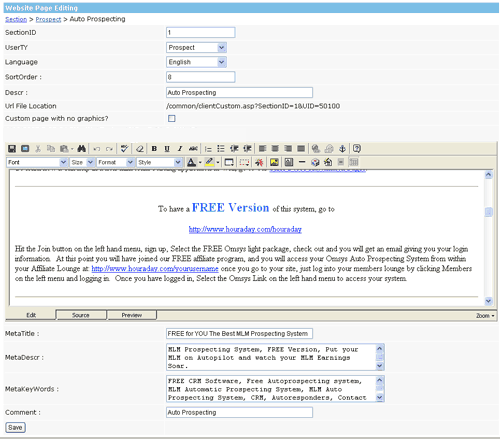Image resolution: width=500 pixels, height=439 pixels.
Task: Click the 'FREE Version' heading text
Action: click(x=230, y=208)
